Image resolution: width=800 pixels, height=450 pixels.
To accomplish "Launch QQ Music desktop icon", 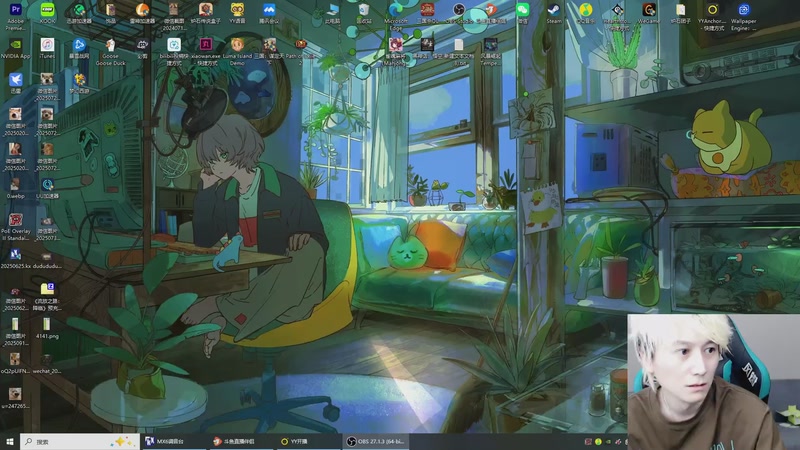I will point(585,13).
